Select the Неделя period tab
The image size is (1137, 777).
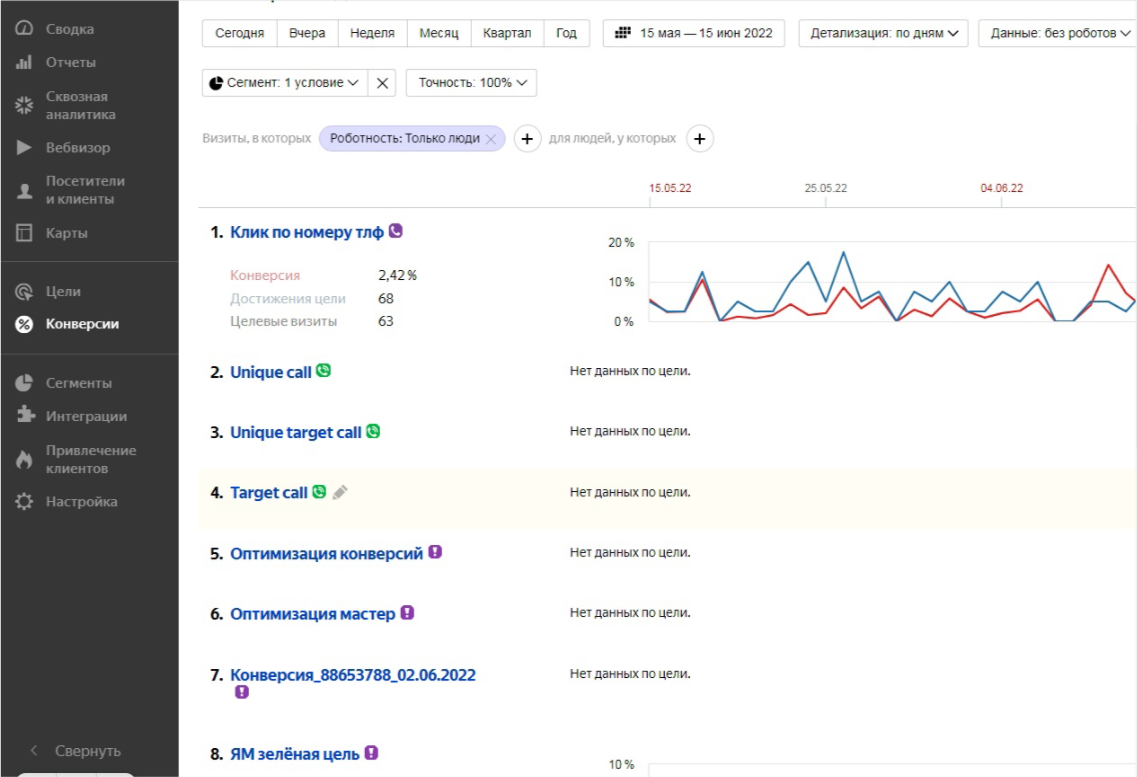click(372, 33)
